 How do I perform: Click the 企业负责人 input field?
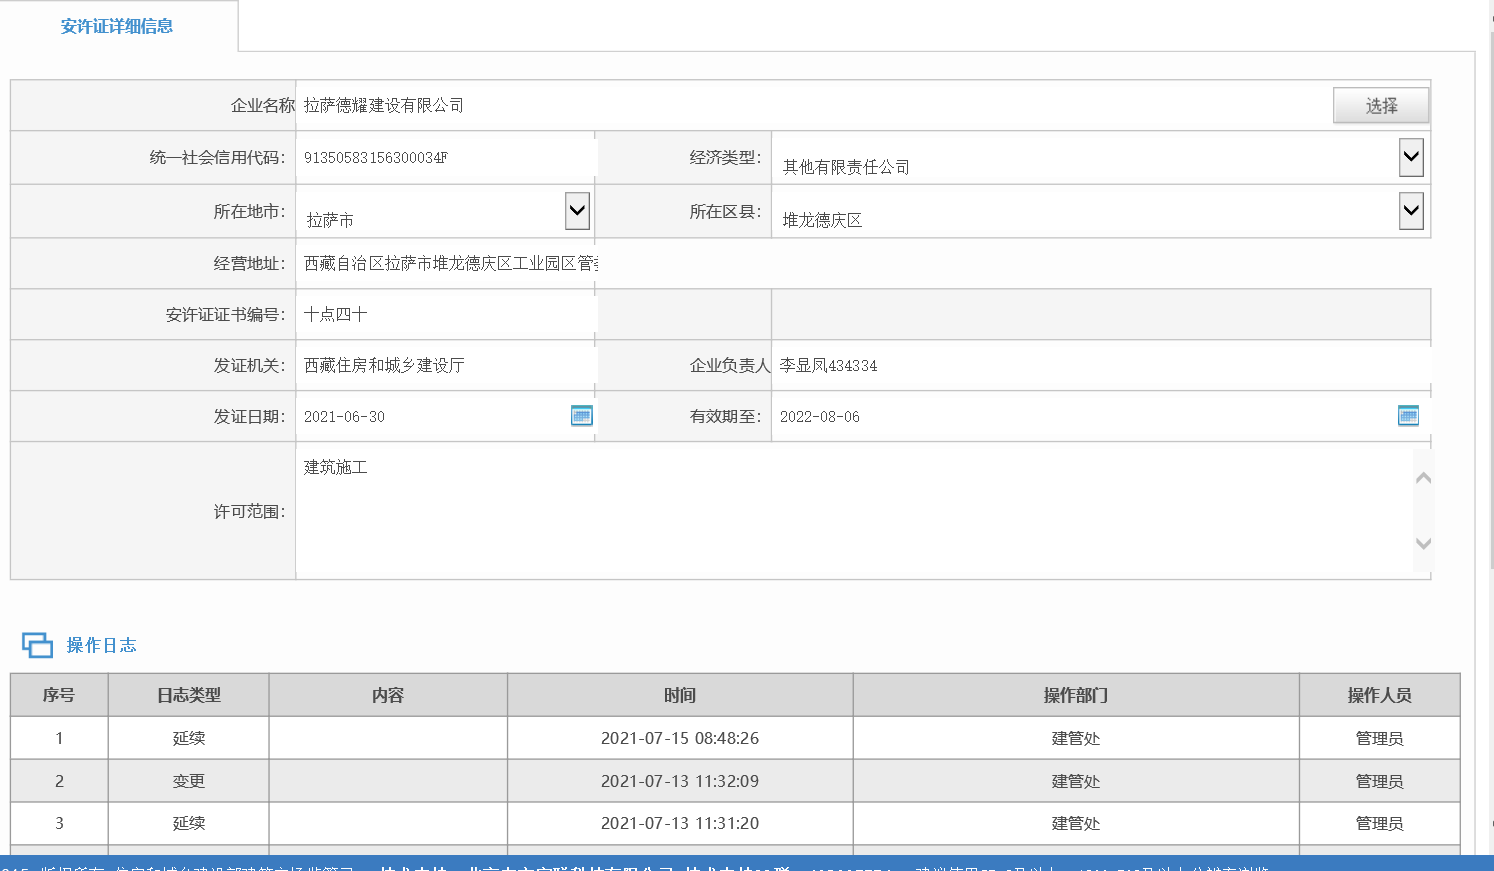click(1100, 366)
